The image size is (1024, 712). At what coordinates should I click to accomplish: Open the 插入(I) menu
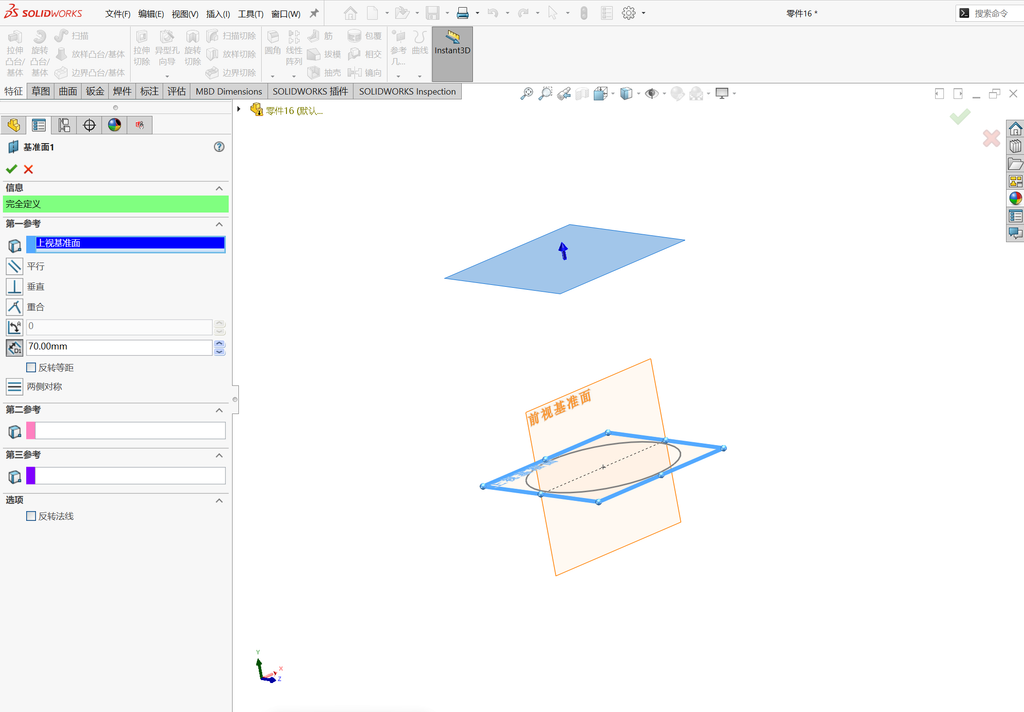coord(218,14)
